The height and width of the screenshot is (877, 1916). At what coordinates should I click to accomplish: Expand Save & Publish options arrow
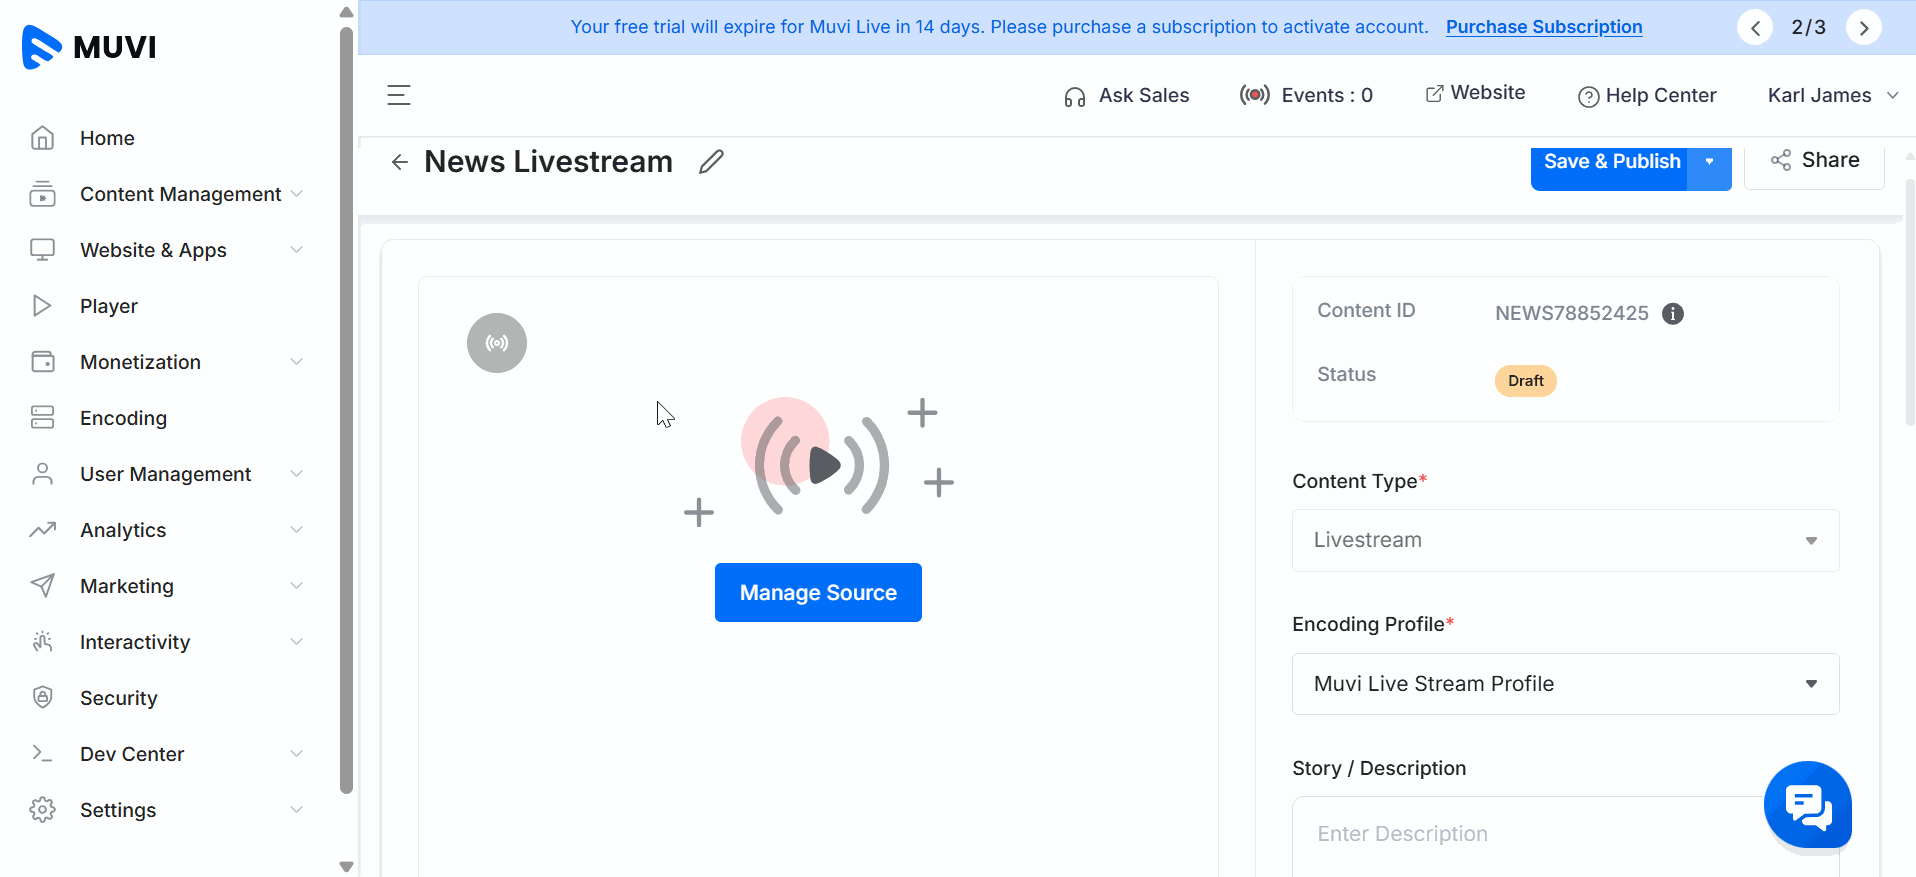point(1710,162)
